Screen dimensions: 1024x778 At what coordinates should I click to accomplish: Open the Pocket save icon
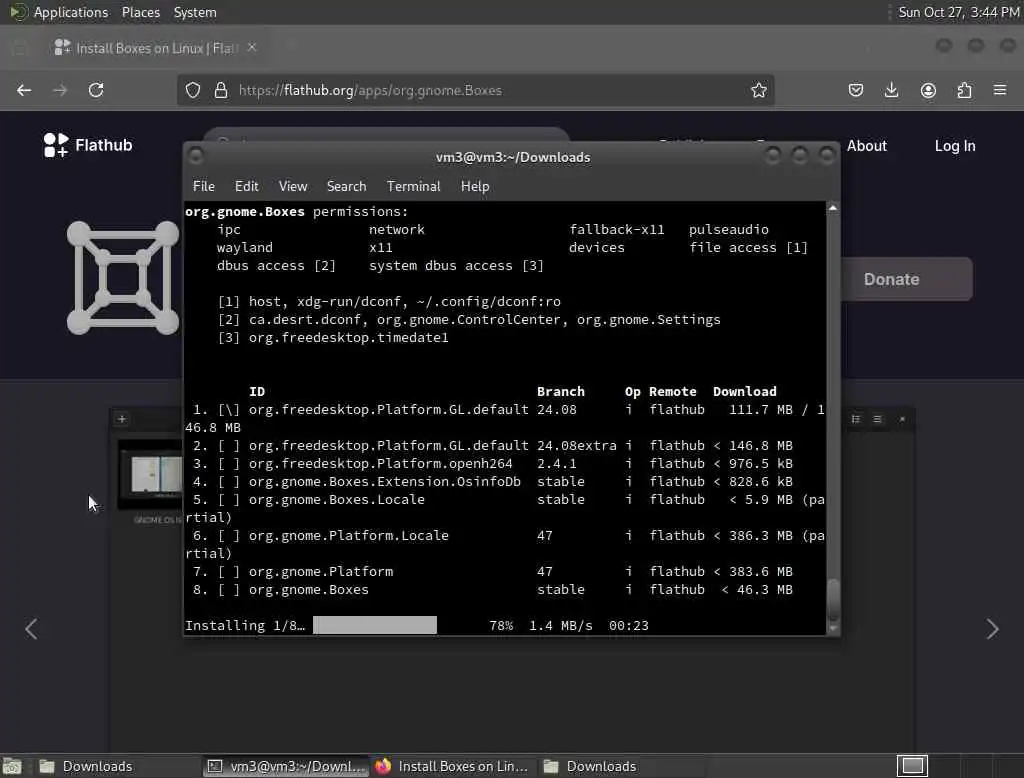coord(856,90)
